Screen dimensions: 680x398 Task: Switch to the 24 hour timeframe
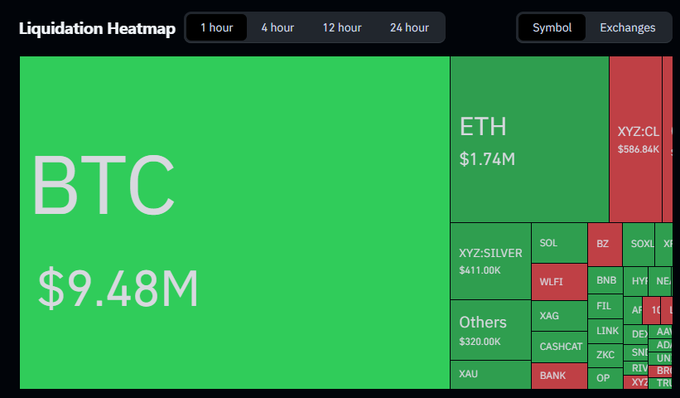tap(409, 28)
